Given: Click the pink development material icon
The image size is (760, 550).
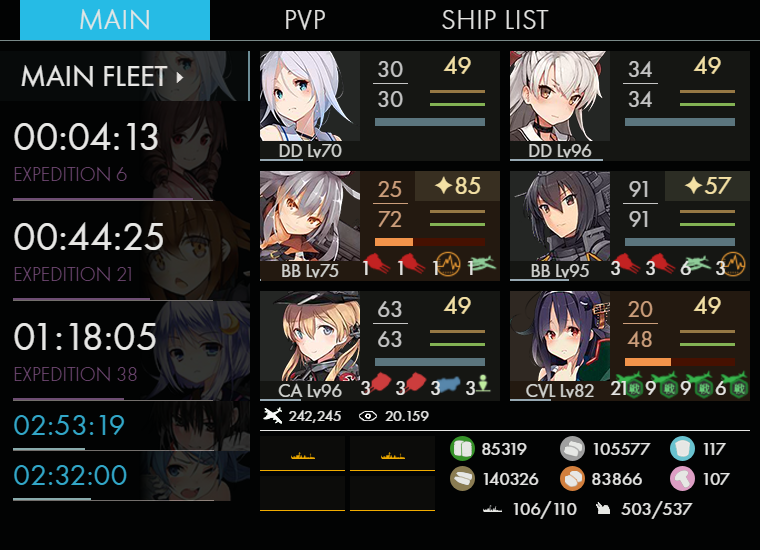Looking at the screenshot, I should pos(682,479).
